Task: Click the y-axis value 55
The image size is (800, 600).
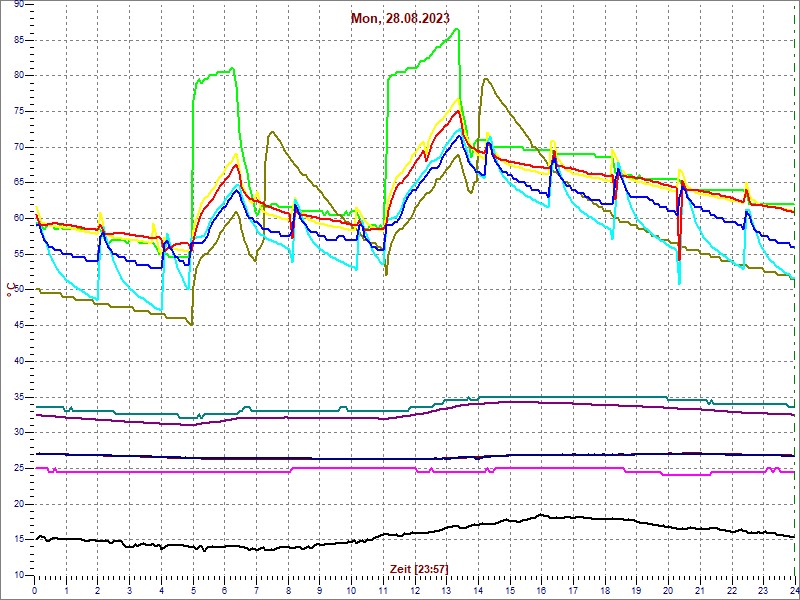Action: click(19, 254)
